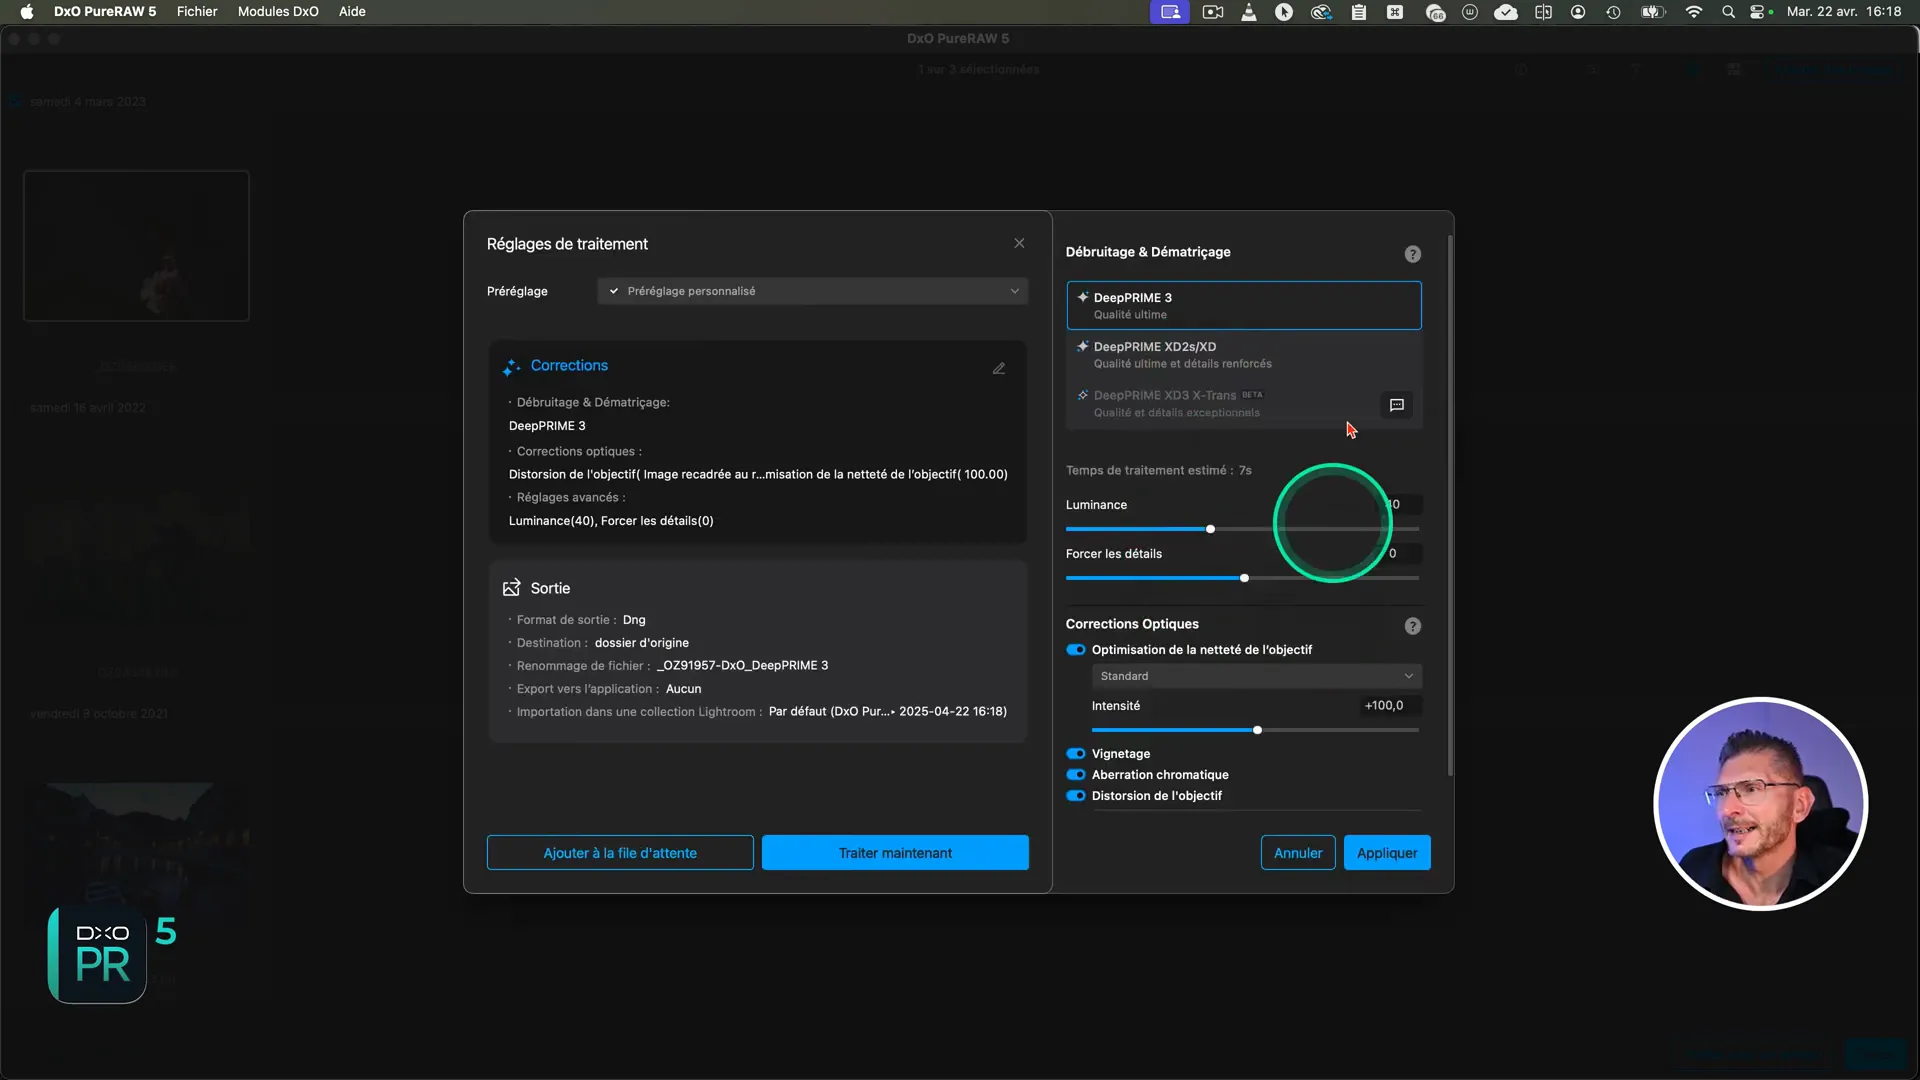Click Traiter maintenant
This screenshot has width=1920, height=1080.
click(895, 853)
